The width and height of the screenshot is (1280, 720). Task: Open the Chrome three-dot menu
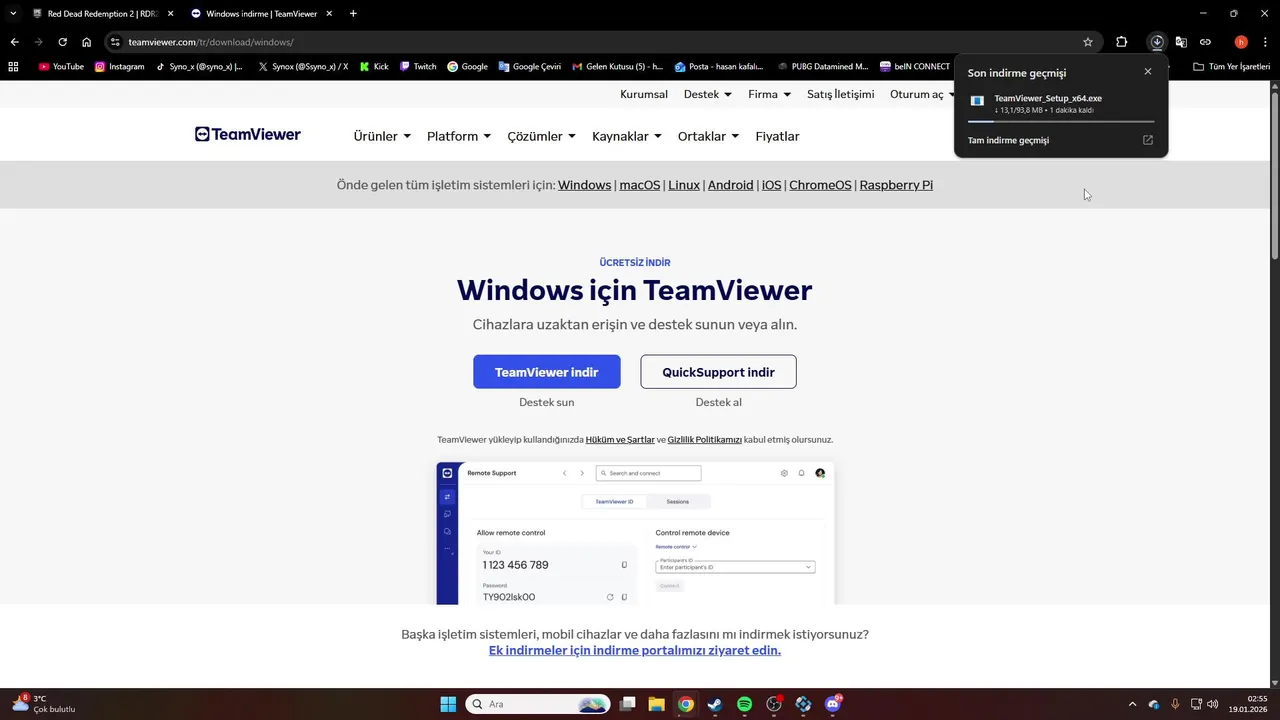[x=1266, y=42]
